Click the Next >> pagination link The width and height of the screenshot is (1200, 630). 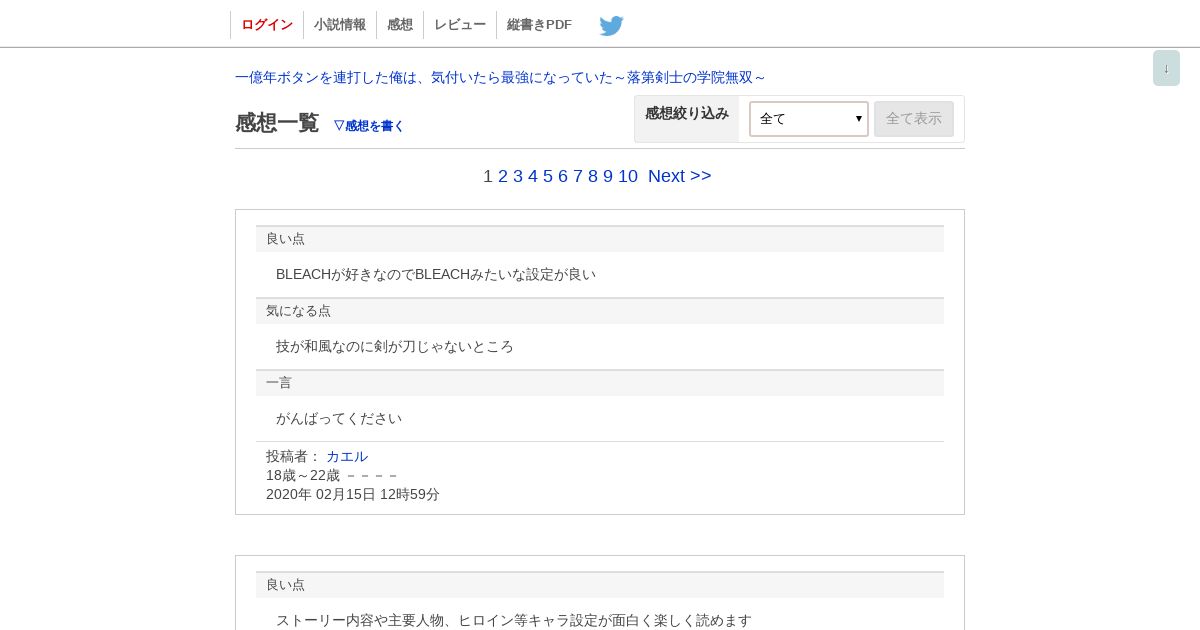(680, 176)
